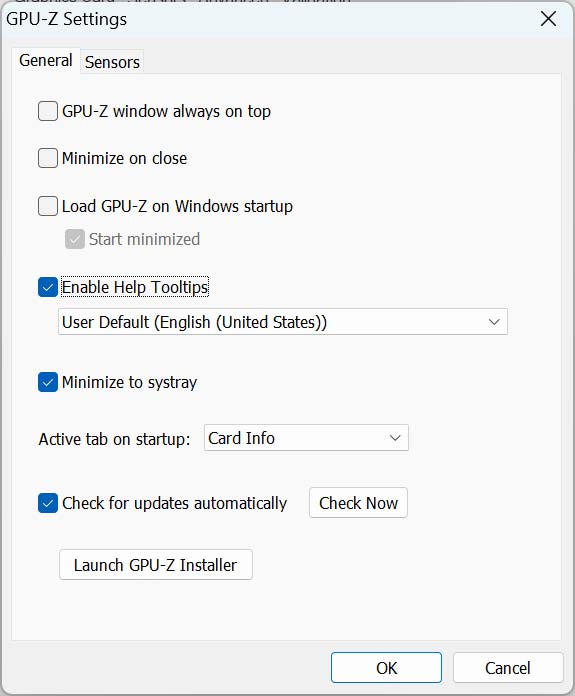Select the General tab

46,60
